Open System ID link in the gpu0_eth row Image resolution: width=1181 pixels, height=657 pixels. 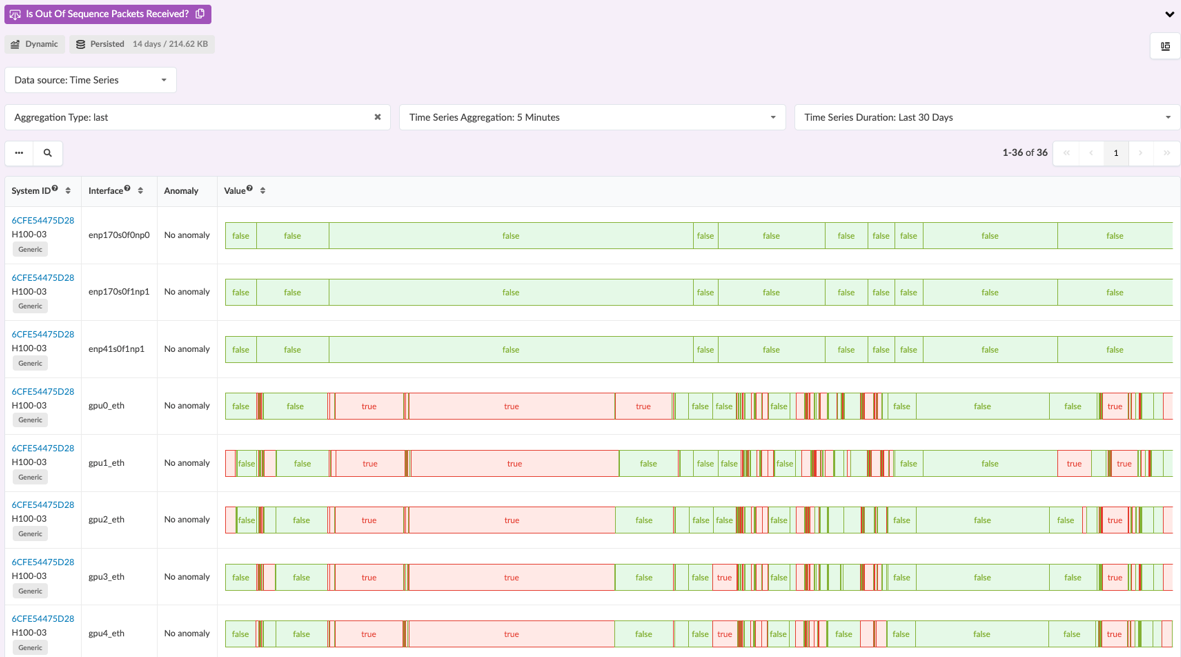point(43,392)
